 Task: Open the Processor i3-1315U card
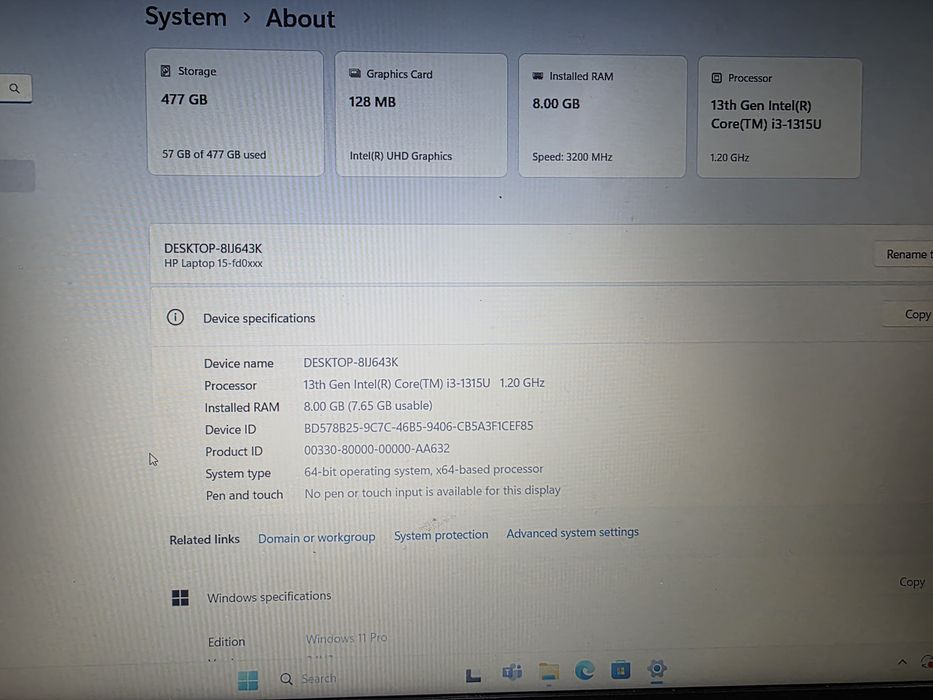click(779, 118)
